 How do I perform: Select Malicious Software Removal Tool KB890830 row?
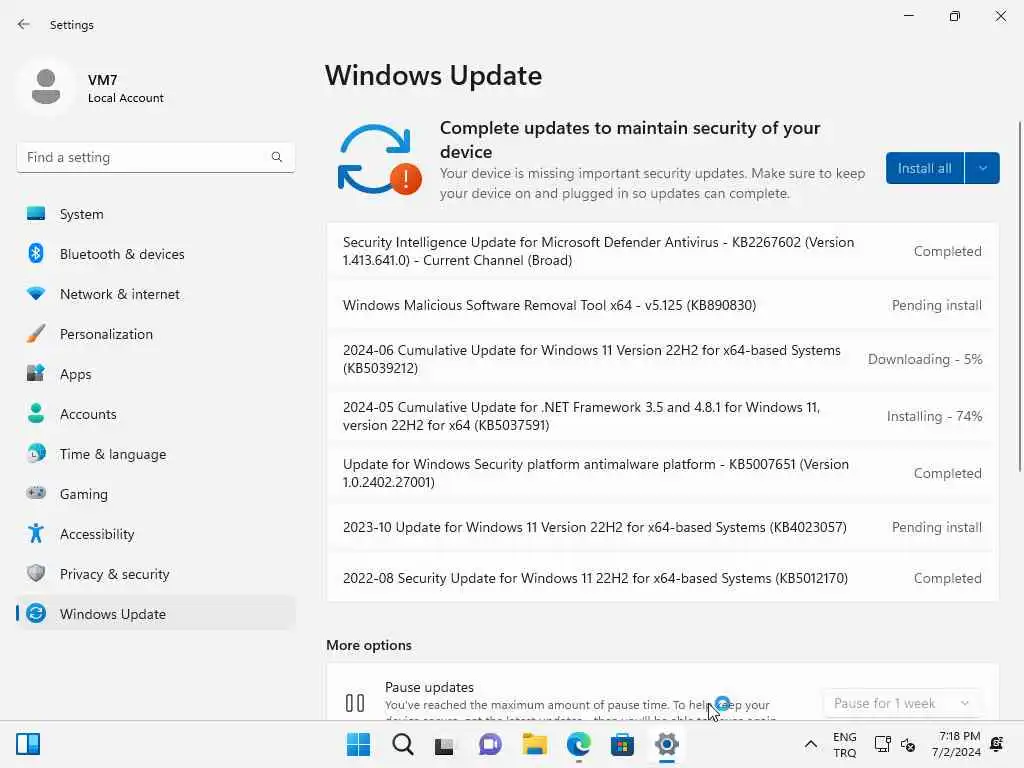tap(662, 305)
